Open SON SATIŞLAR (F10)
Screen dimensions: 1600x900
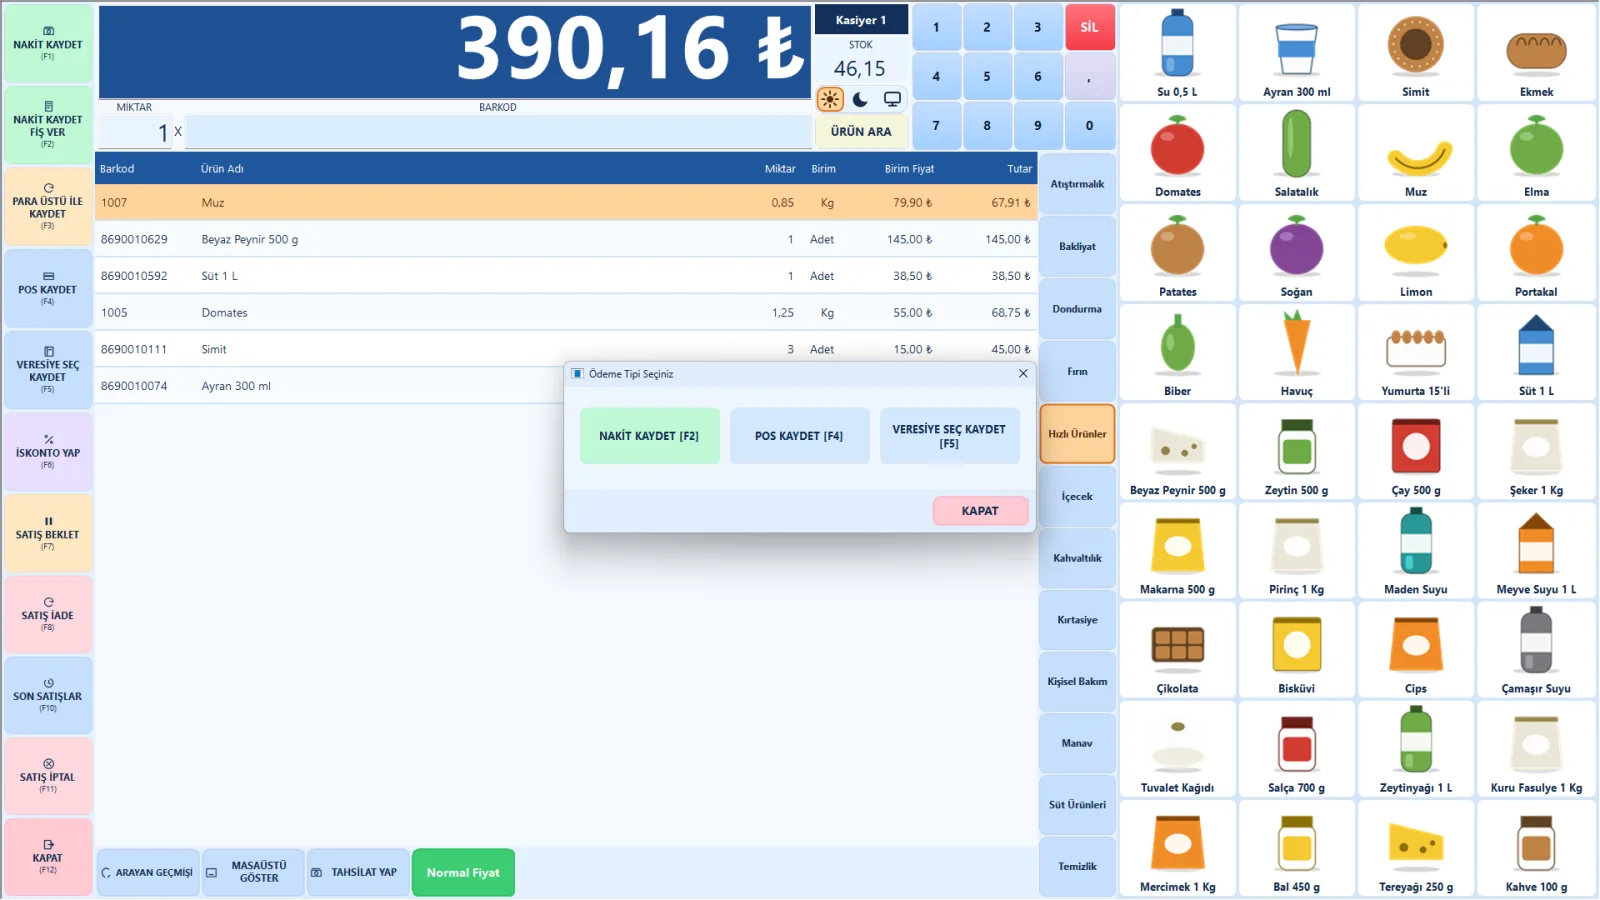[x=48, y=695]
